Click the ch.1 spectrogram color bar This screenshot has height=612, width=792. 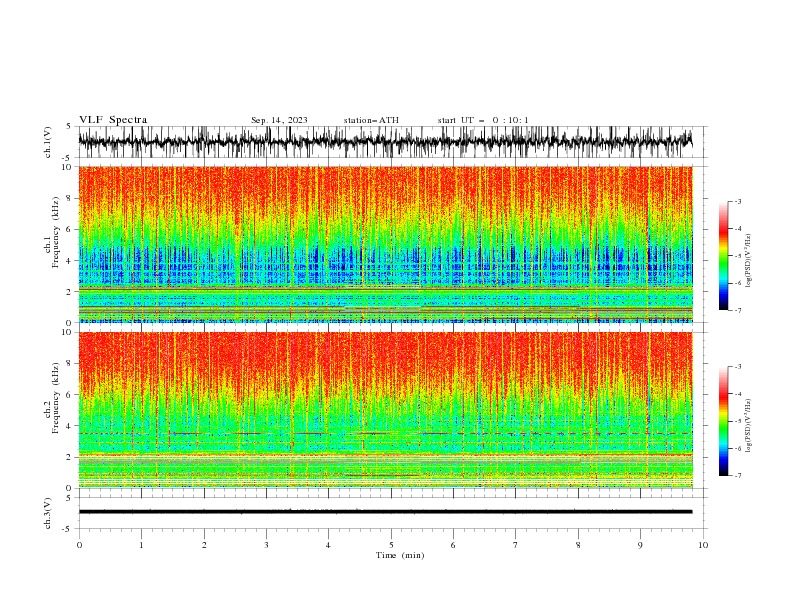click(724, 256)
